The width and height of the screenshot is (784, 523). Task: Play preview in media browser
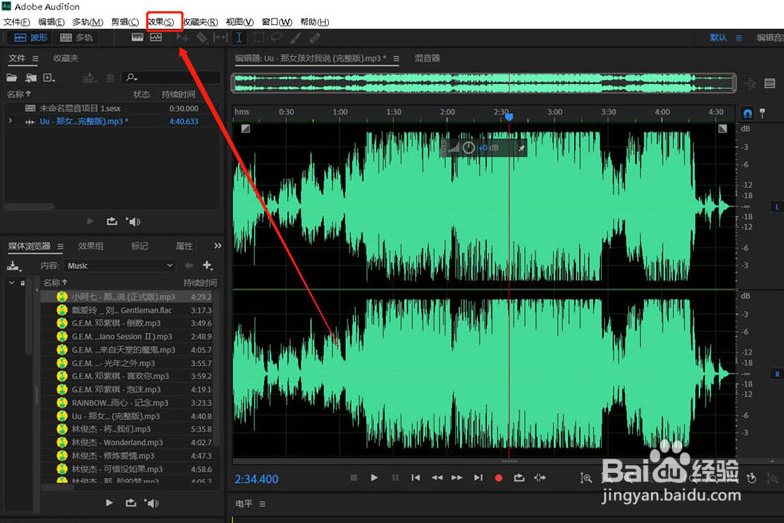[109, 502]
